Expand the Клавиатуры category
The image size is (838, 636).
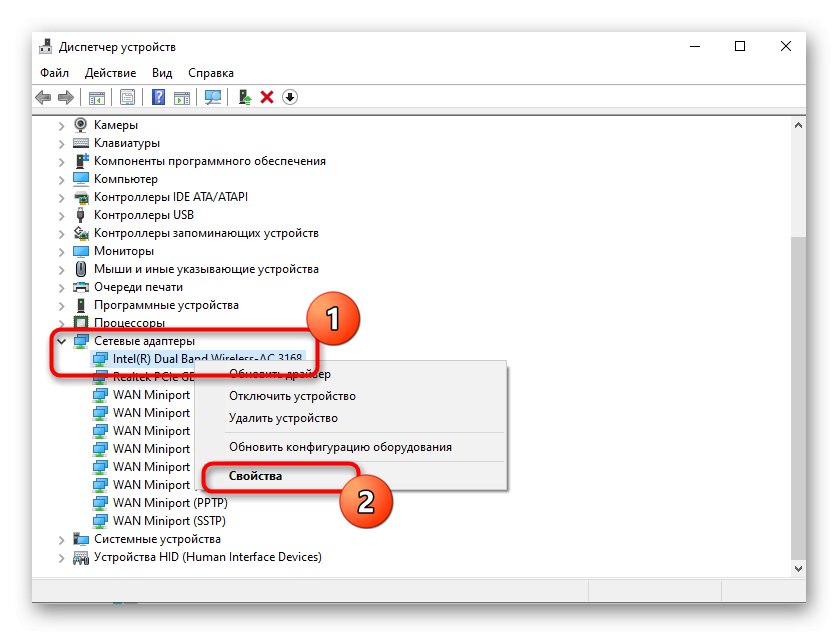61,144
